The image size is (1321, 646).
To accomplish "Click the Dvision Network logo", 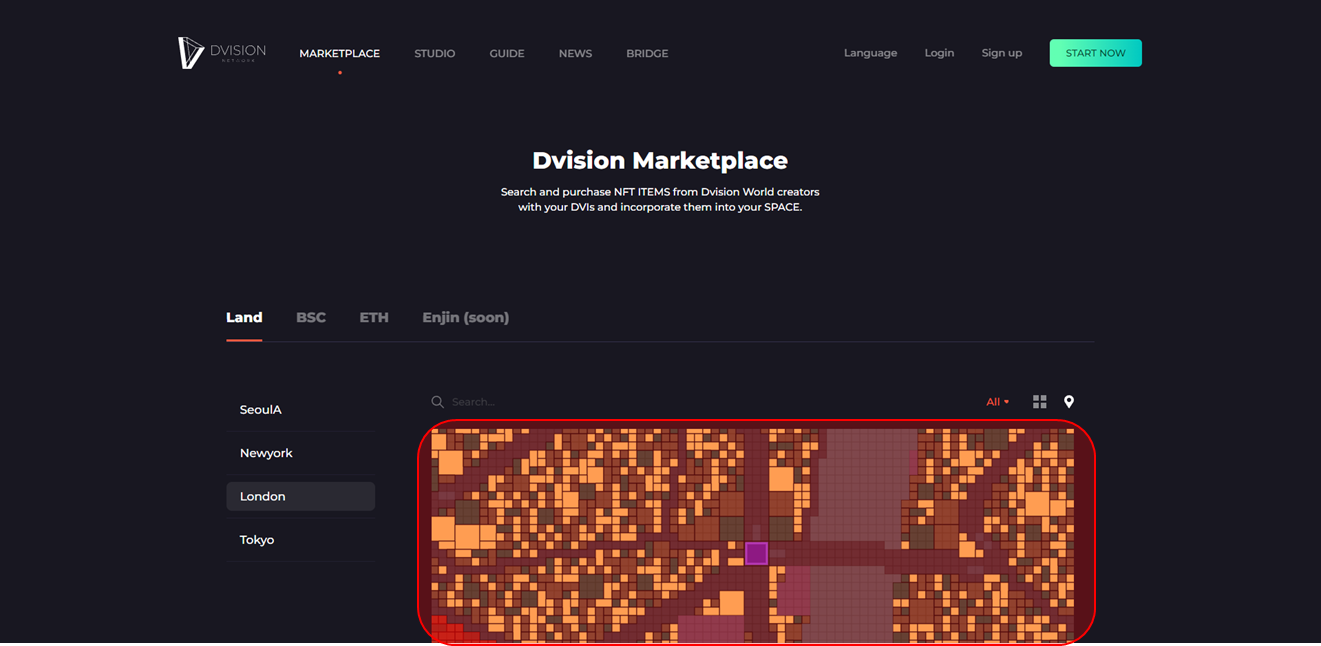I will click(x=222, y=53).
